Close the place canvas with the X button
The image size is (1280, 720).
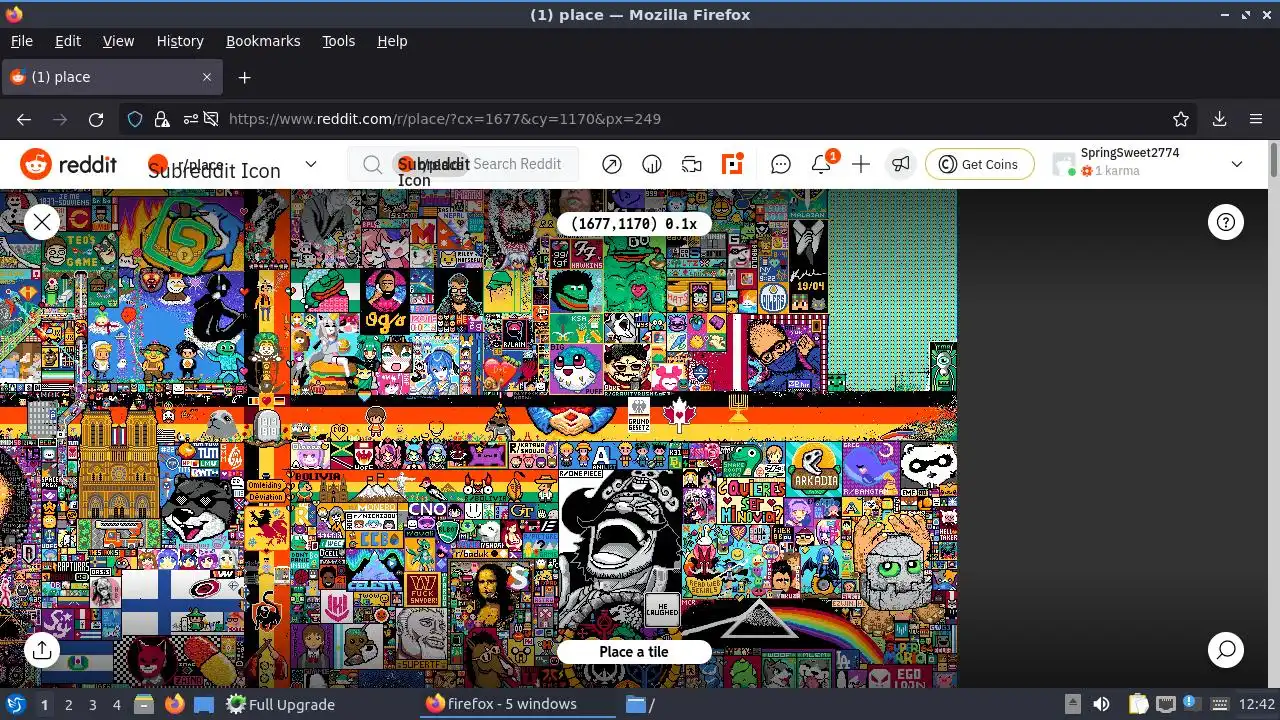(x=42, y=222)
